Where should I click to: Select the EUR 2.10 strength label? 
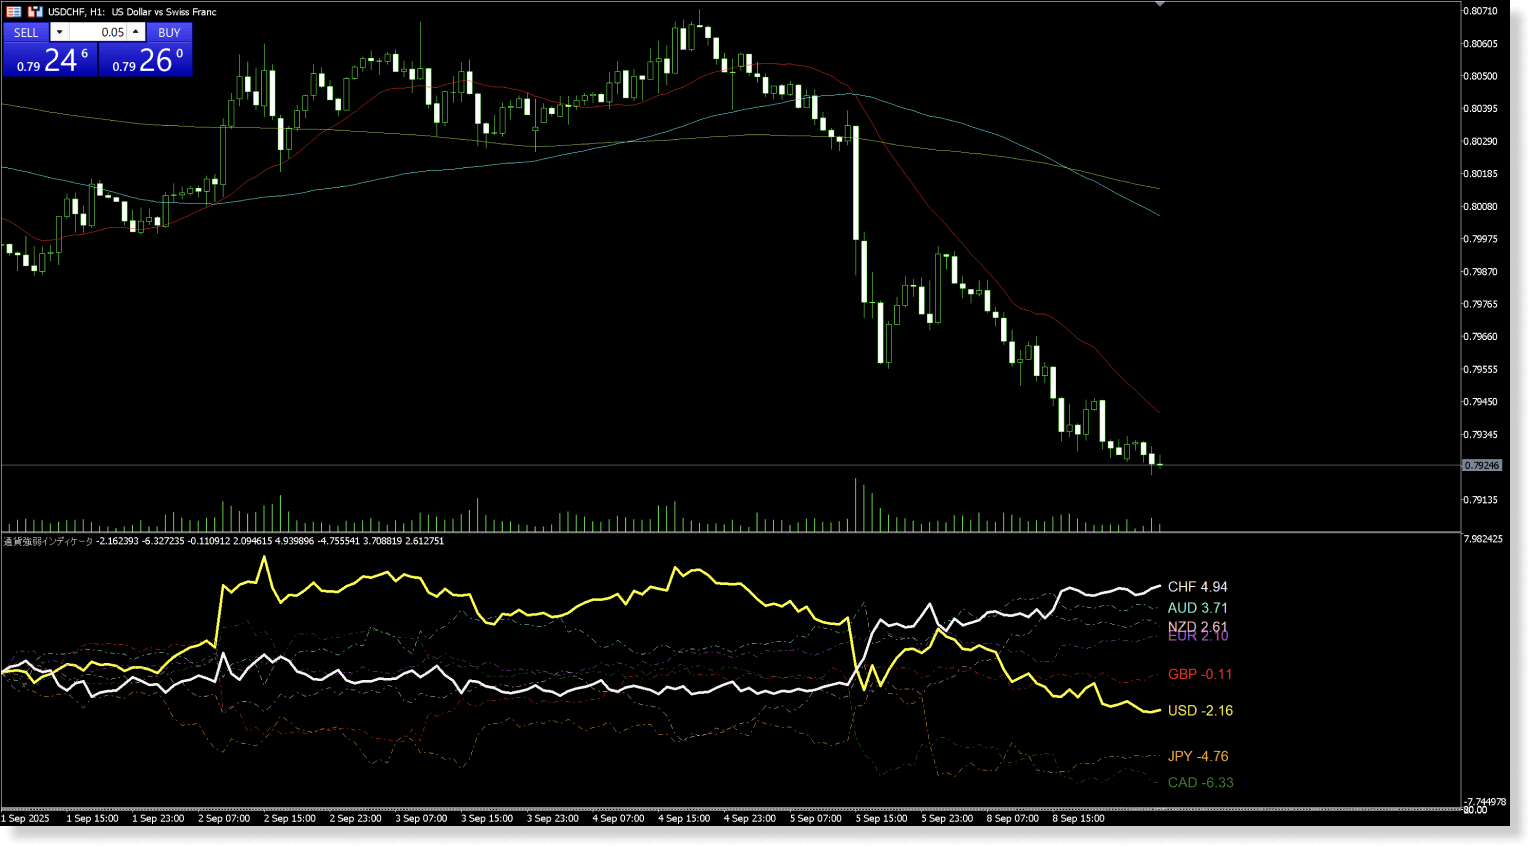1197,637
